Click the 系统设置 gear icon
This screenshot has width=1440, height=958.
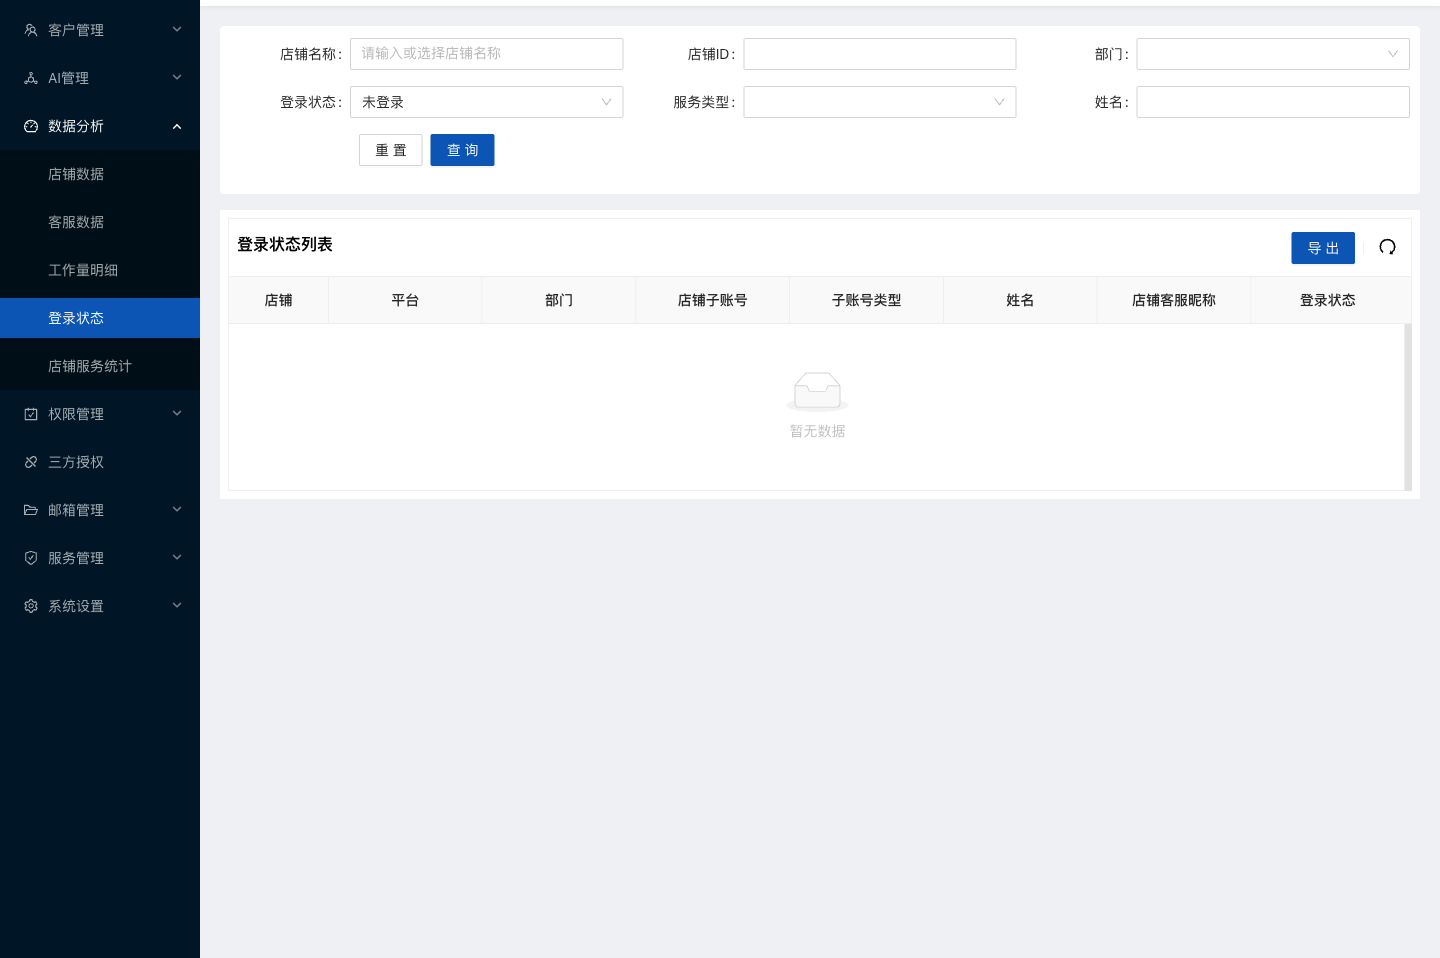point(31,606)
